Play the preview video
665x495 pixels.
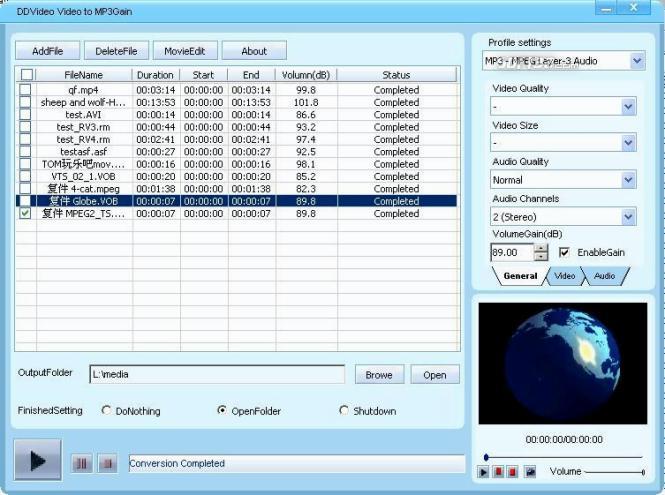483,472
